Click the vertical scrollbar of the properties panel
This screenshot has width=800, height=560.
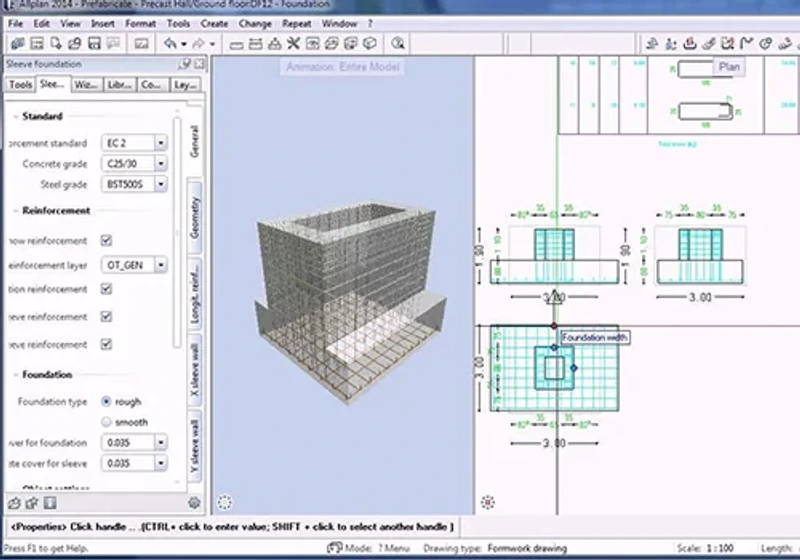tap(177, 232)
